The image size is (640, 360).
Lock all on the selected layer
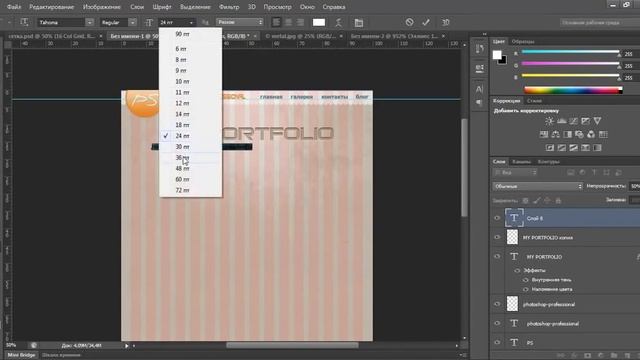point(558,200)
